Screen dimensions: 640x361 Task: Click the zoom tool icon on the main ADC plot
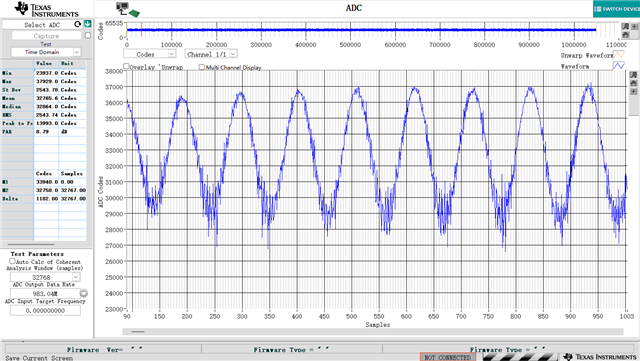(x=633, y=75)
